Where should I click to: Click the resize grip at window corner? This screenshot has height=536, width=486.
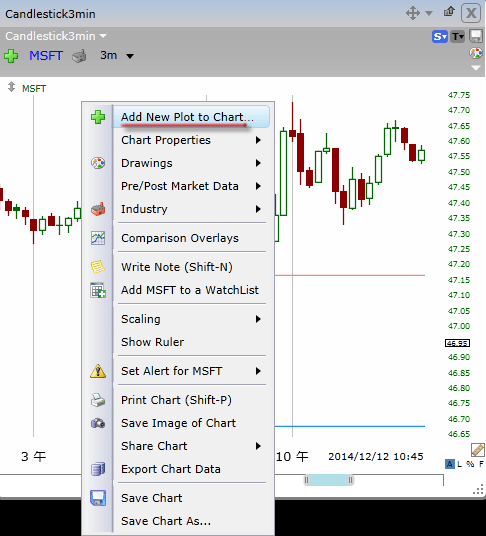coord(478,489)
